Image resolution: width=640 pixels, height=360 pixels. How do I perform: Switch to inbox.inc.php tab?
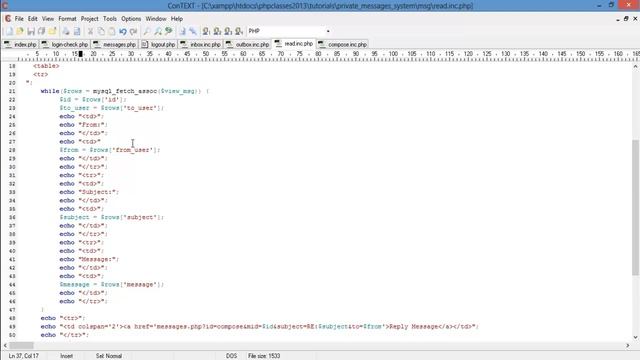tap(200, 44)
